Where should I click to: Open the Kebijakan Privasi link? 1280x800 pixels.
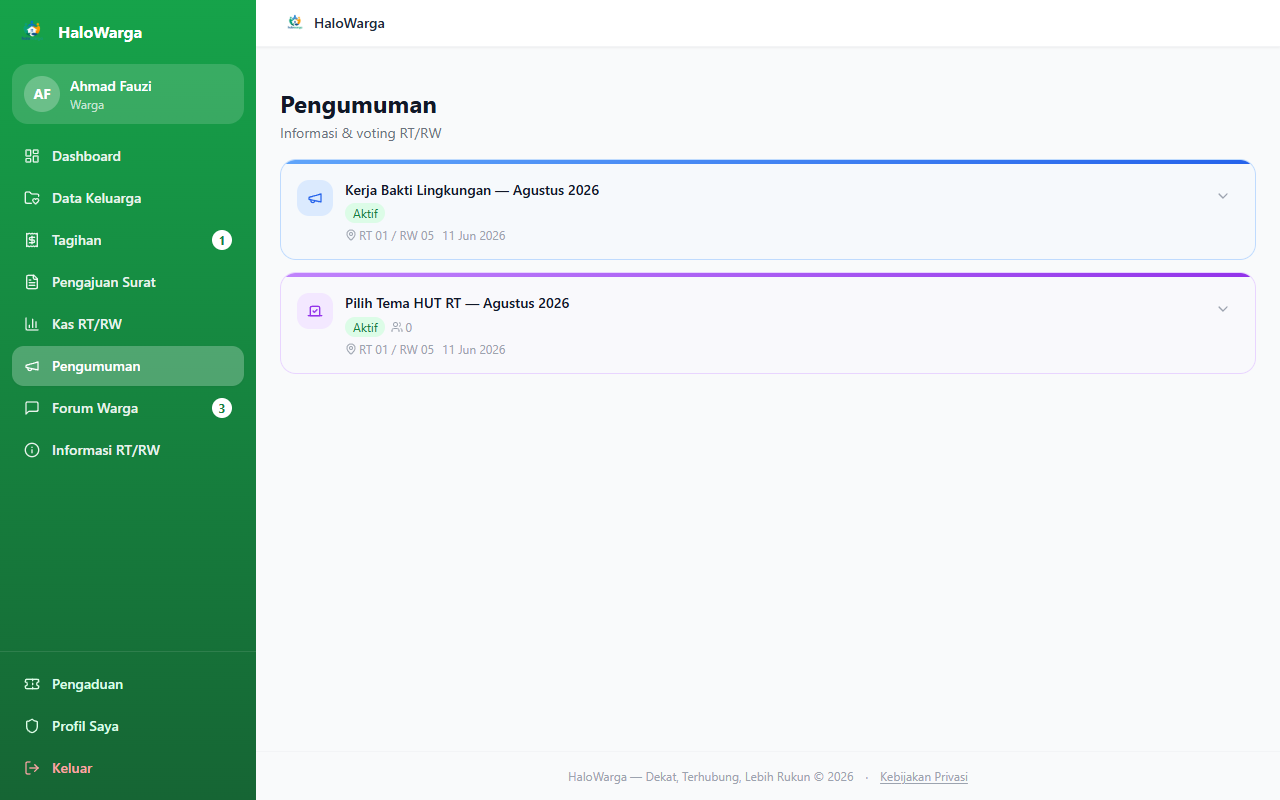pos(924,777)
